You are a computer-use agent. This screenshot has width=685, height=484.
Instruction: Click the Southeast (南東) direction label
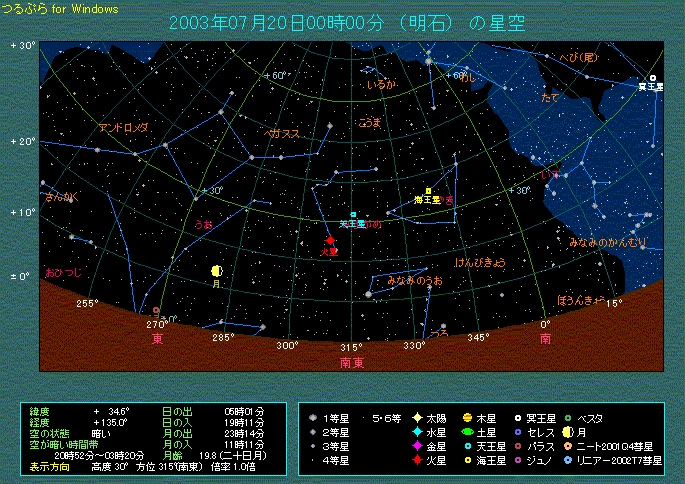351,361
